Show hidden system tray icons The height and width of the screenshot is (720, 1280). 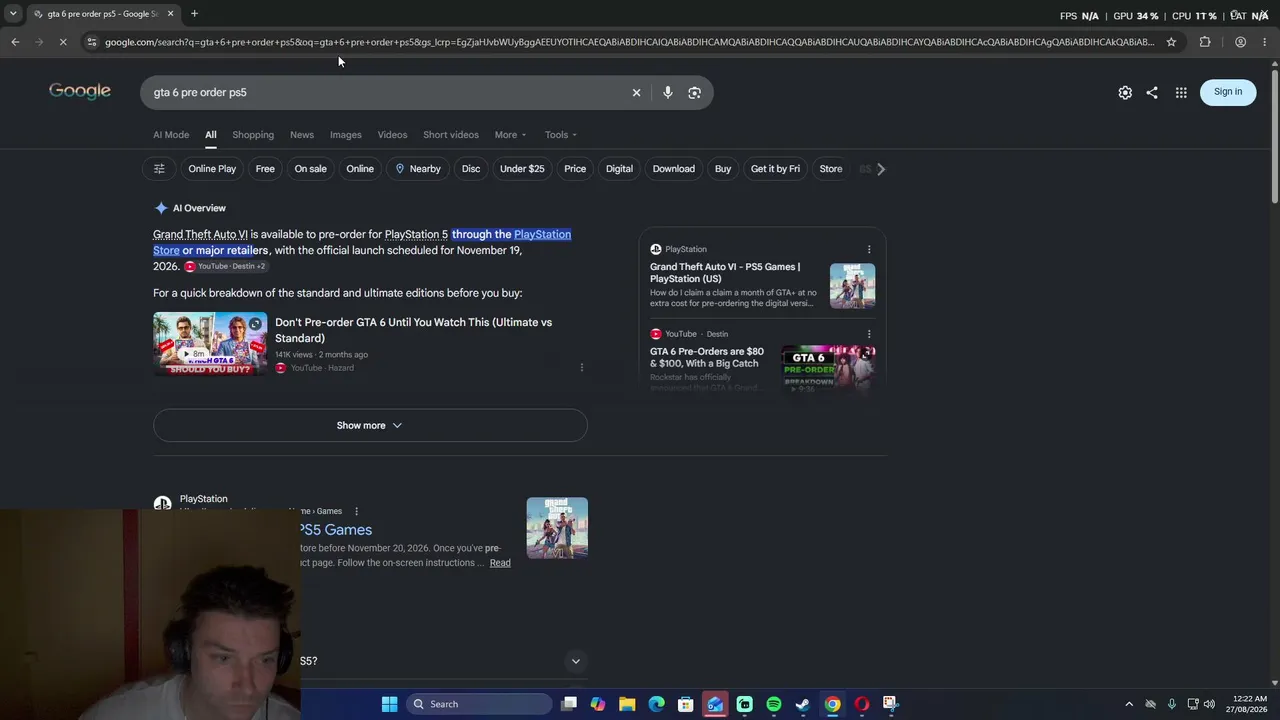coord(1129,704)
